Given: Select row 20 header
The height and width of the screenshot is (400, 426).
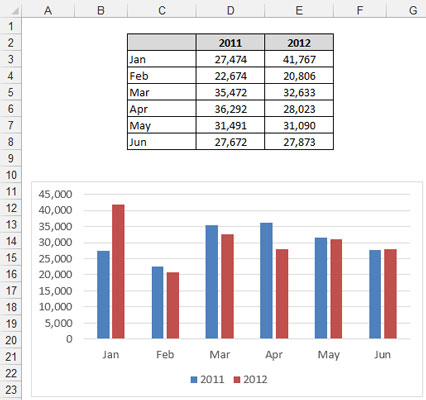Looking at the screenshot, I should click(x=11, y=340).
